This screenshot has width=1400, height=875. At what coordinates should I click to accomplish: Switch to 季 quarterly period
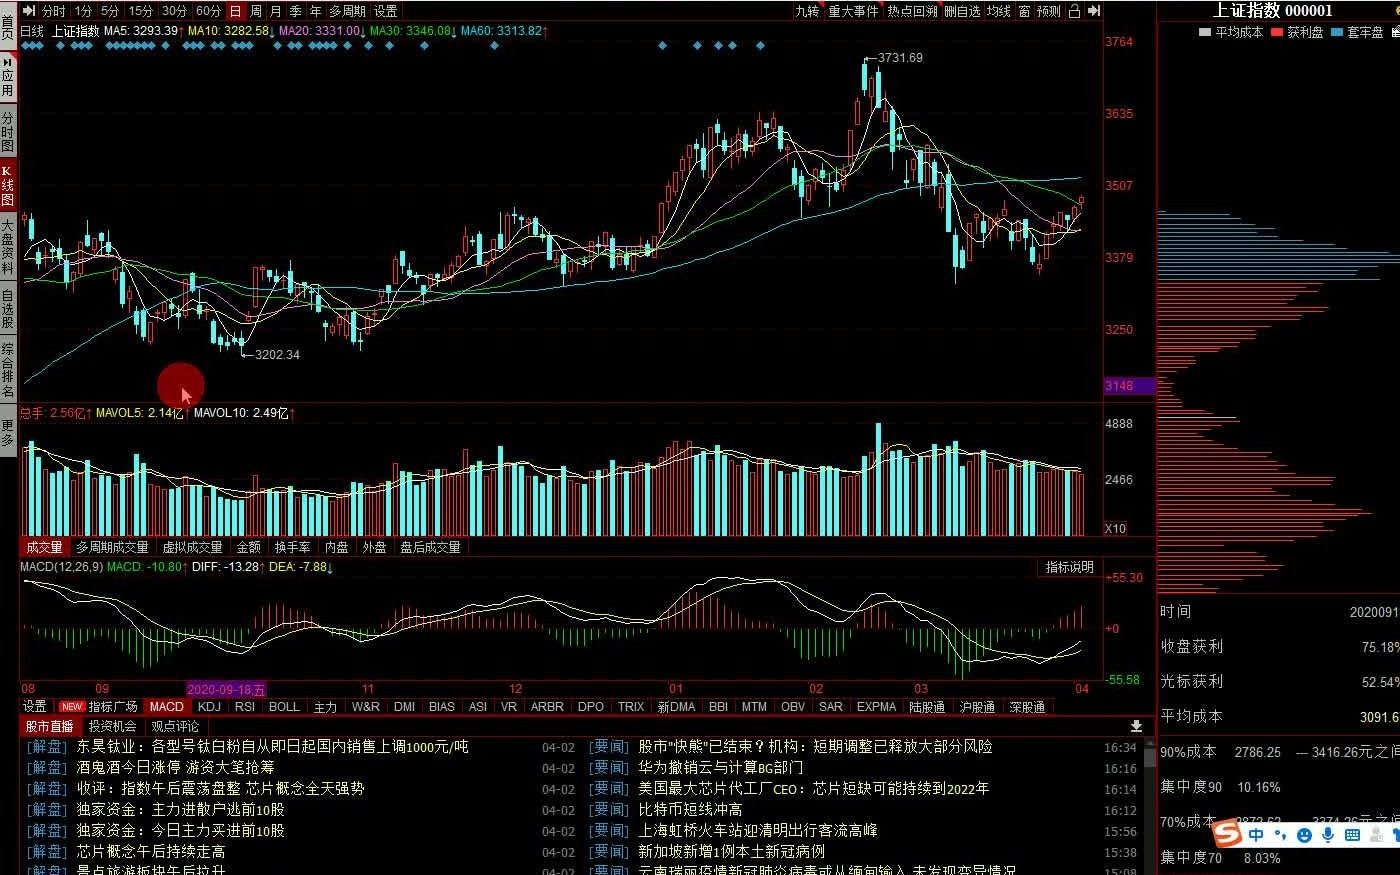click(296, 11)
